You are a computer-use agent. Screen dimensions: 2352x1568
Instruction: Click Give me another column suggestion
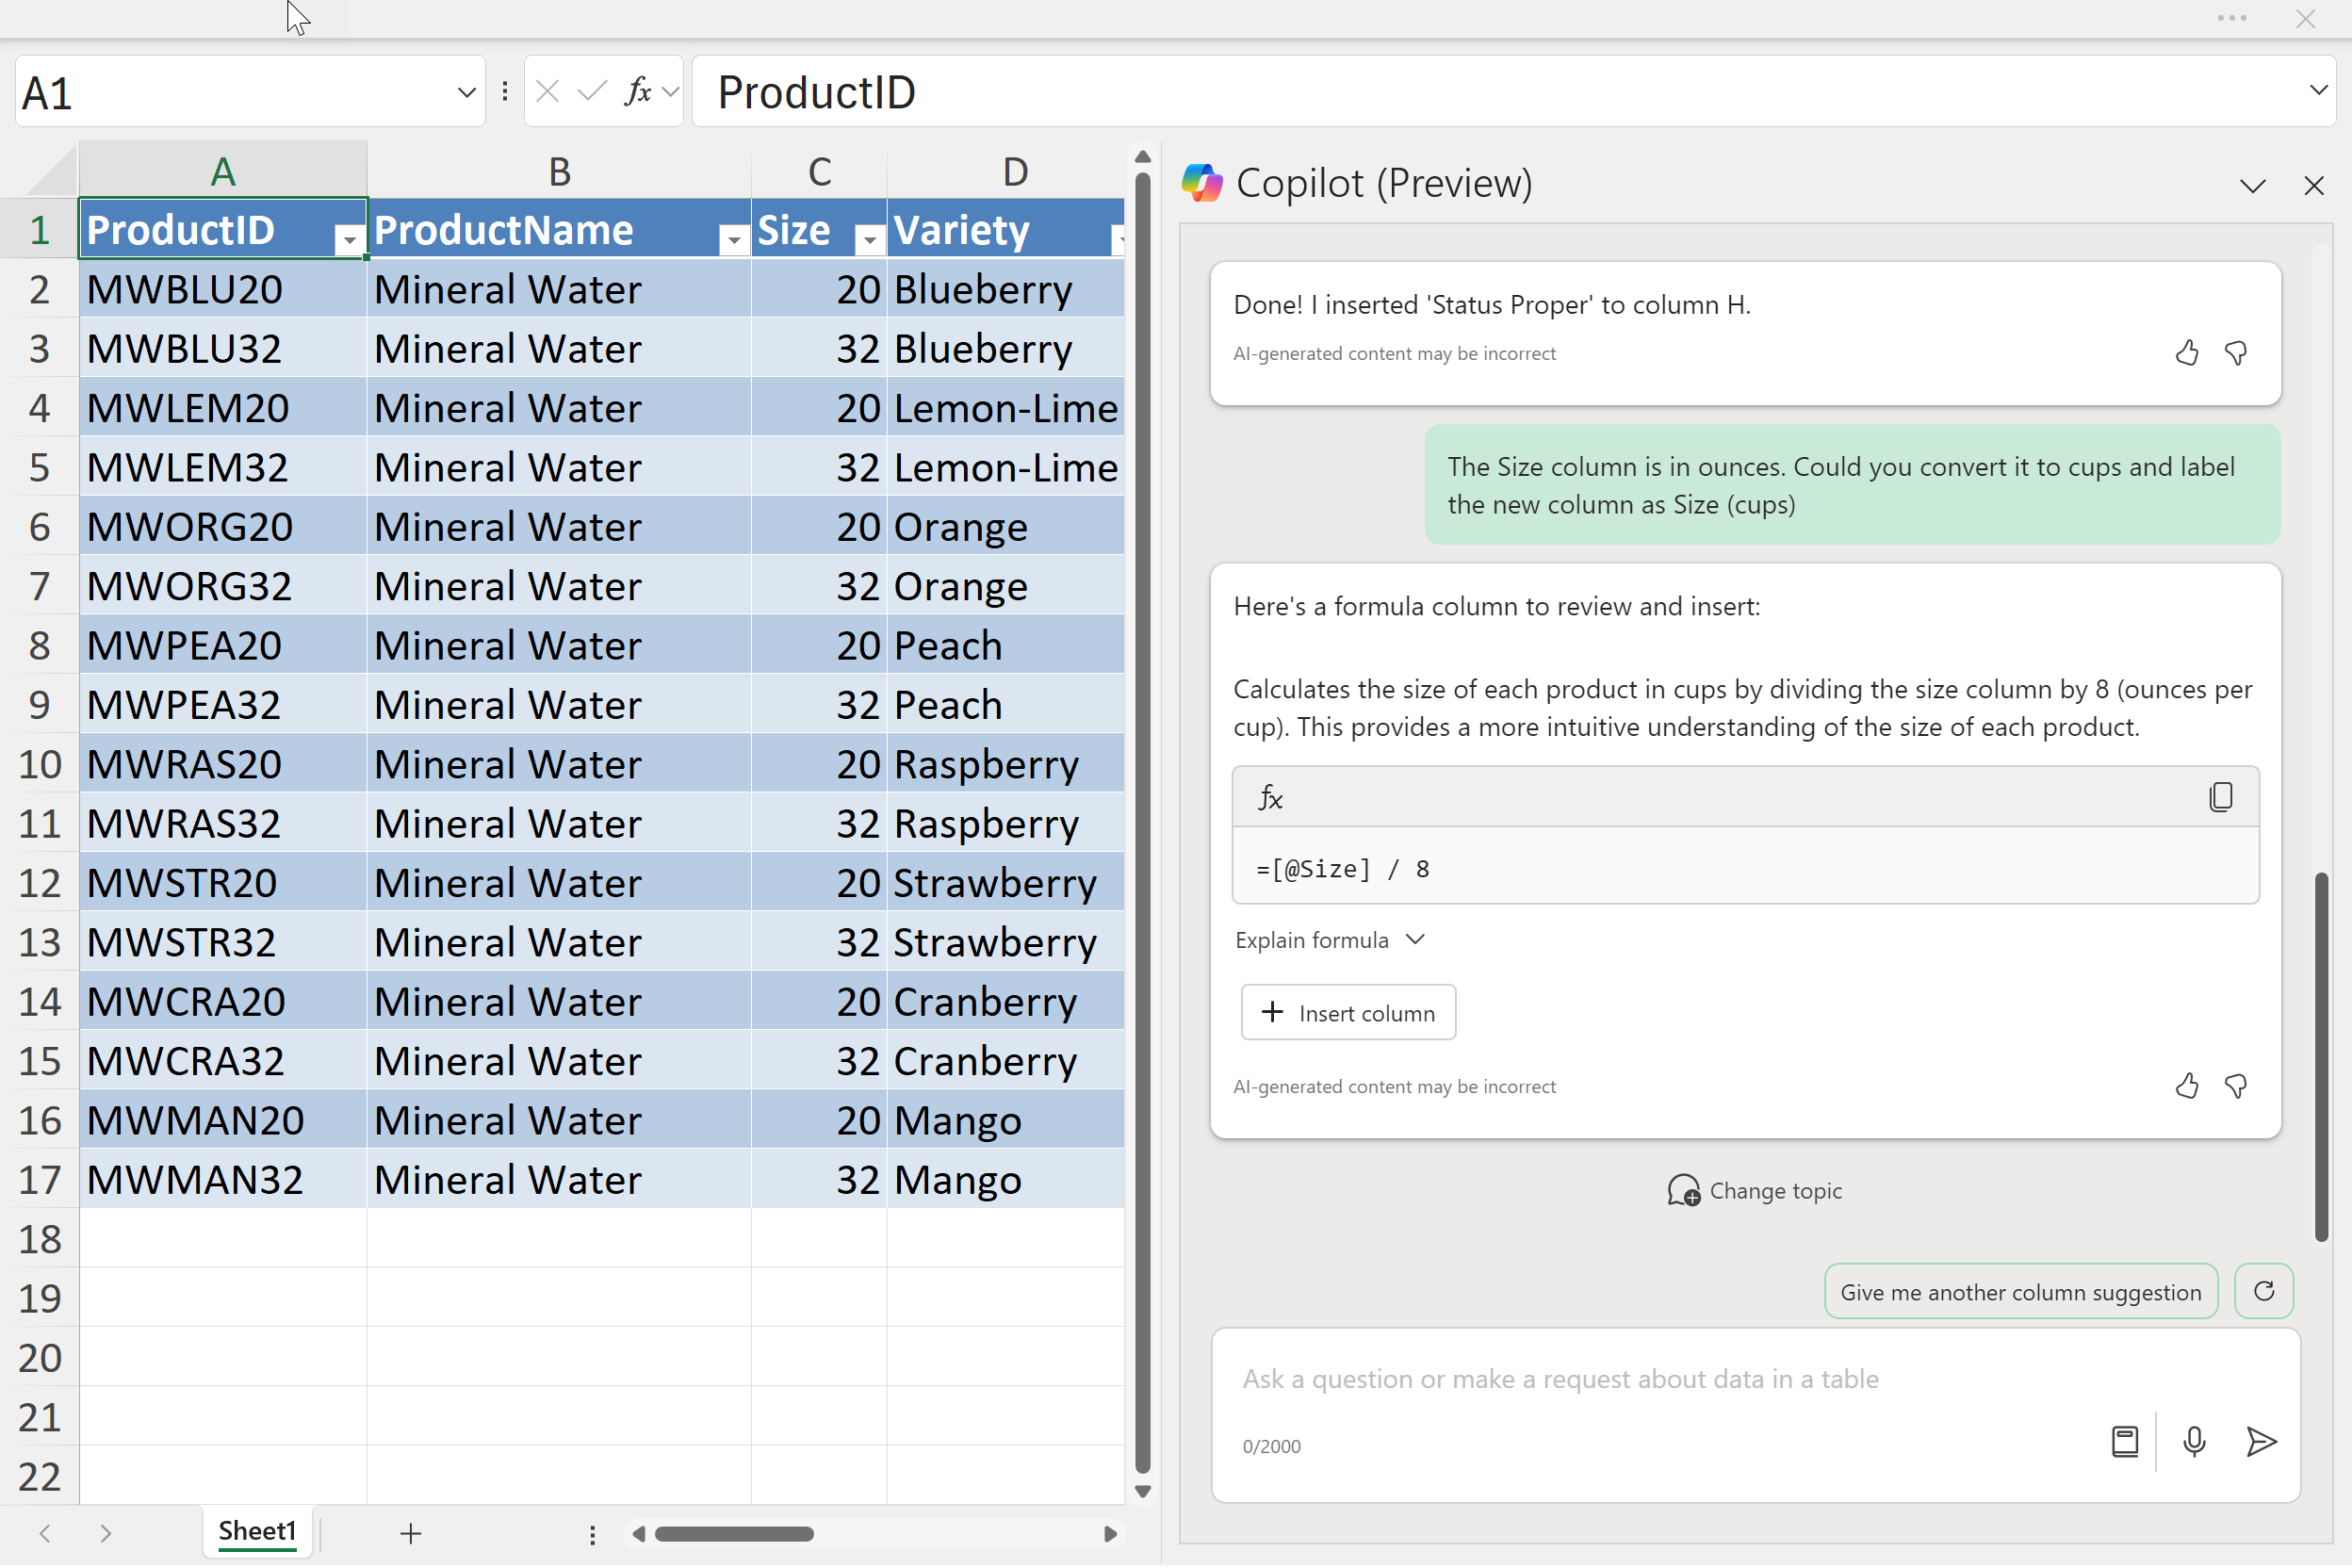click(2020, 1292)
